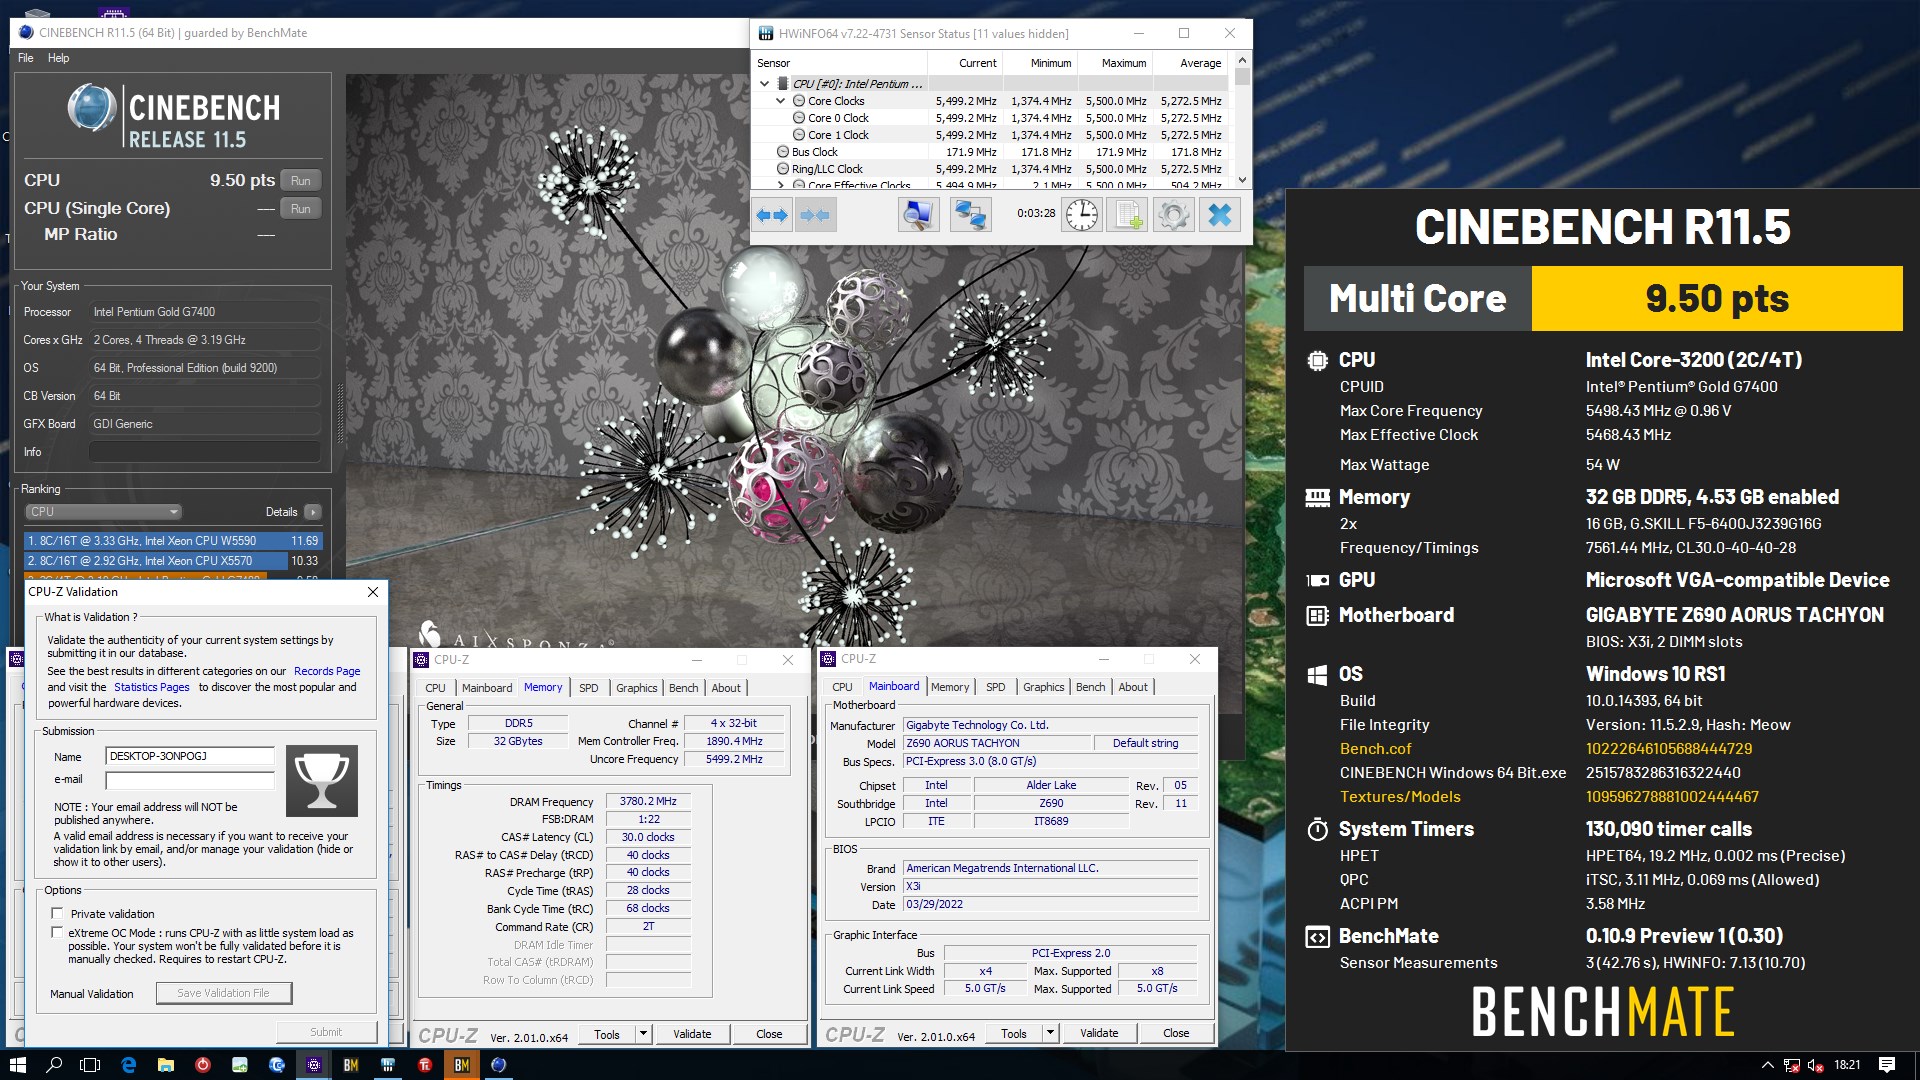Click HWiNFO remote network computers icon
Screen dimensions: 1920x1080
[969, 215]
